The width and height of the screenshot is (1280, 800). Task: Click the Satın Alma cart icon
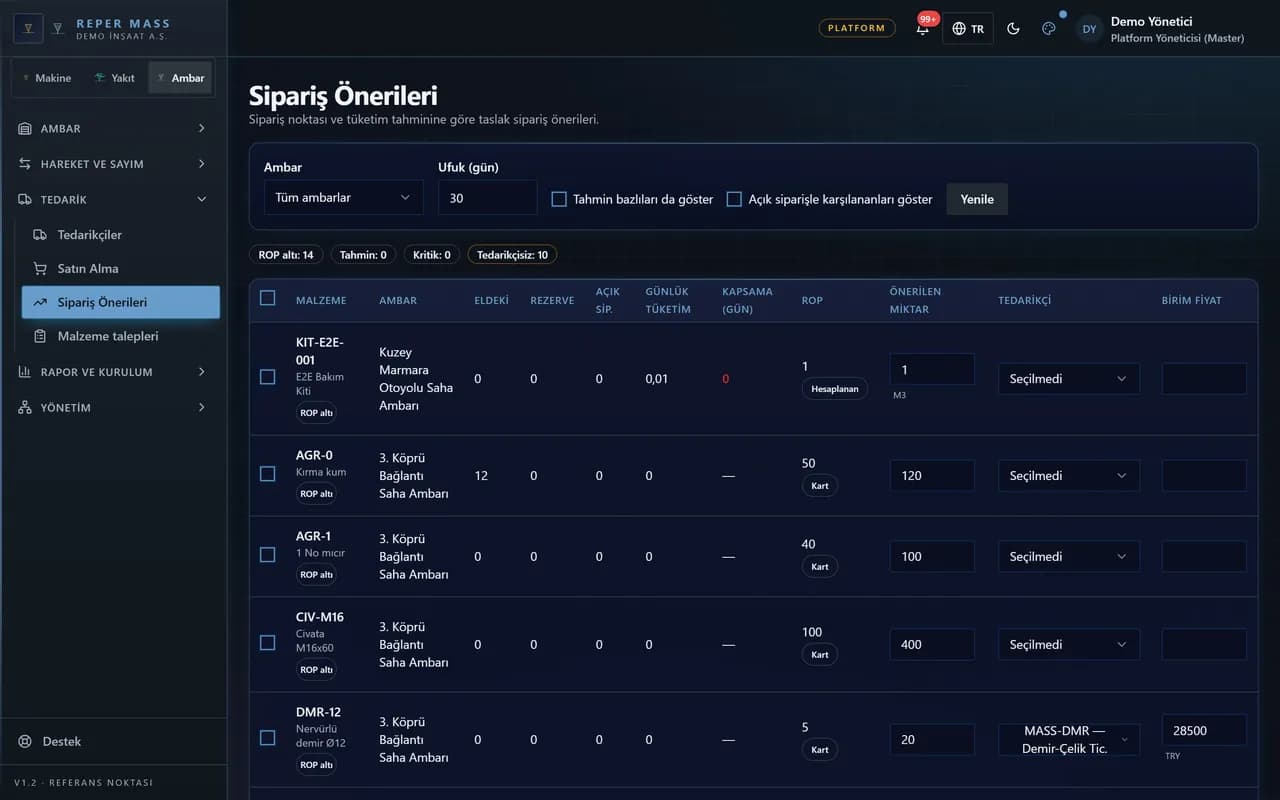(40, 269)
